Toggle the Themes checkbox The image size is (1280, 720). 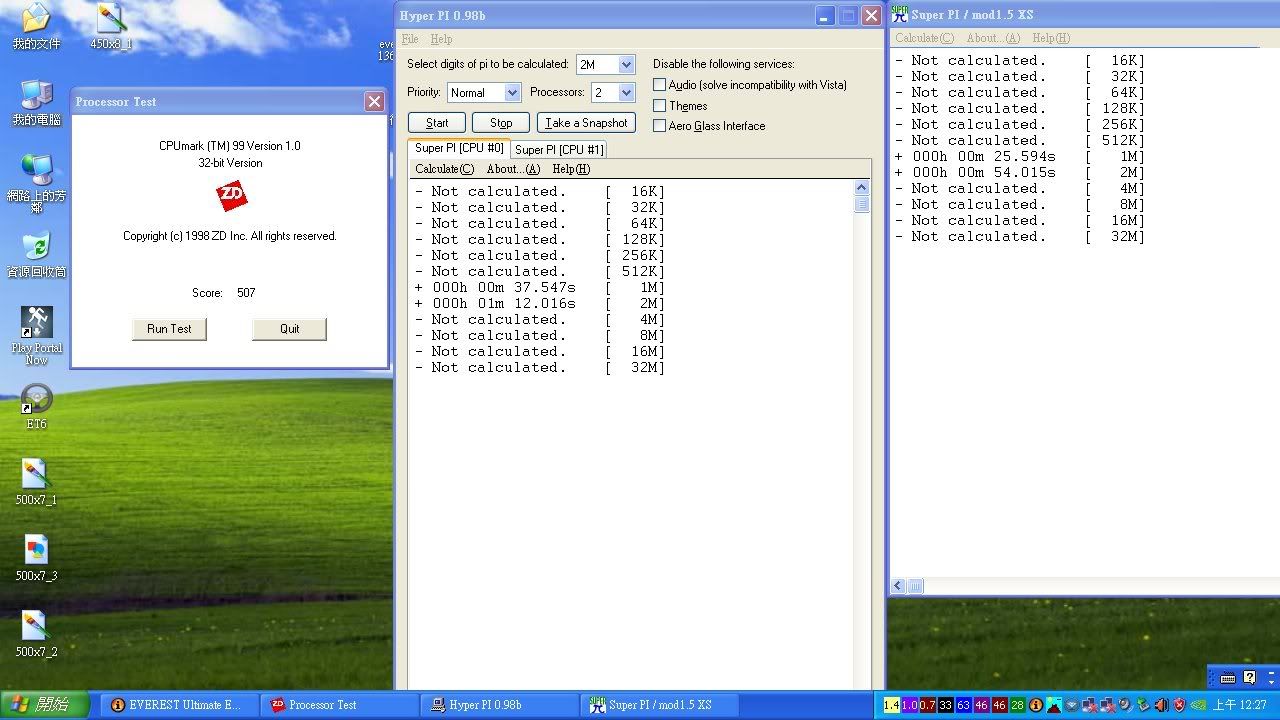click(659, 105)
